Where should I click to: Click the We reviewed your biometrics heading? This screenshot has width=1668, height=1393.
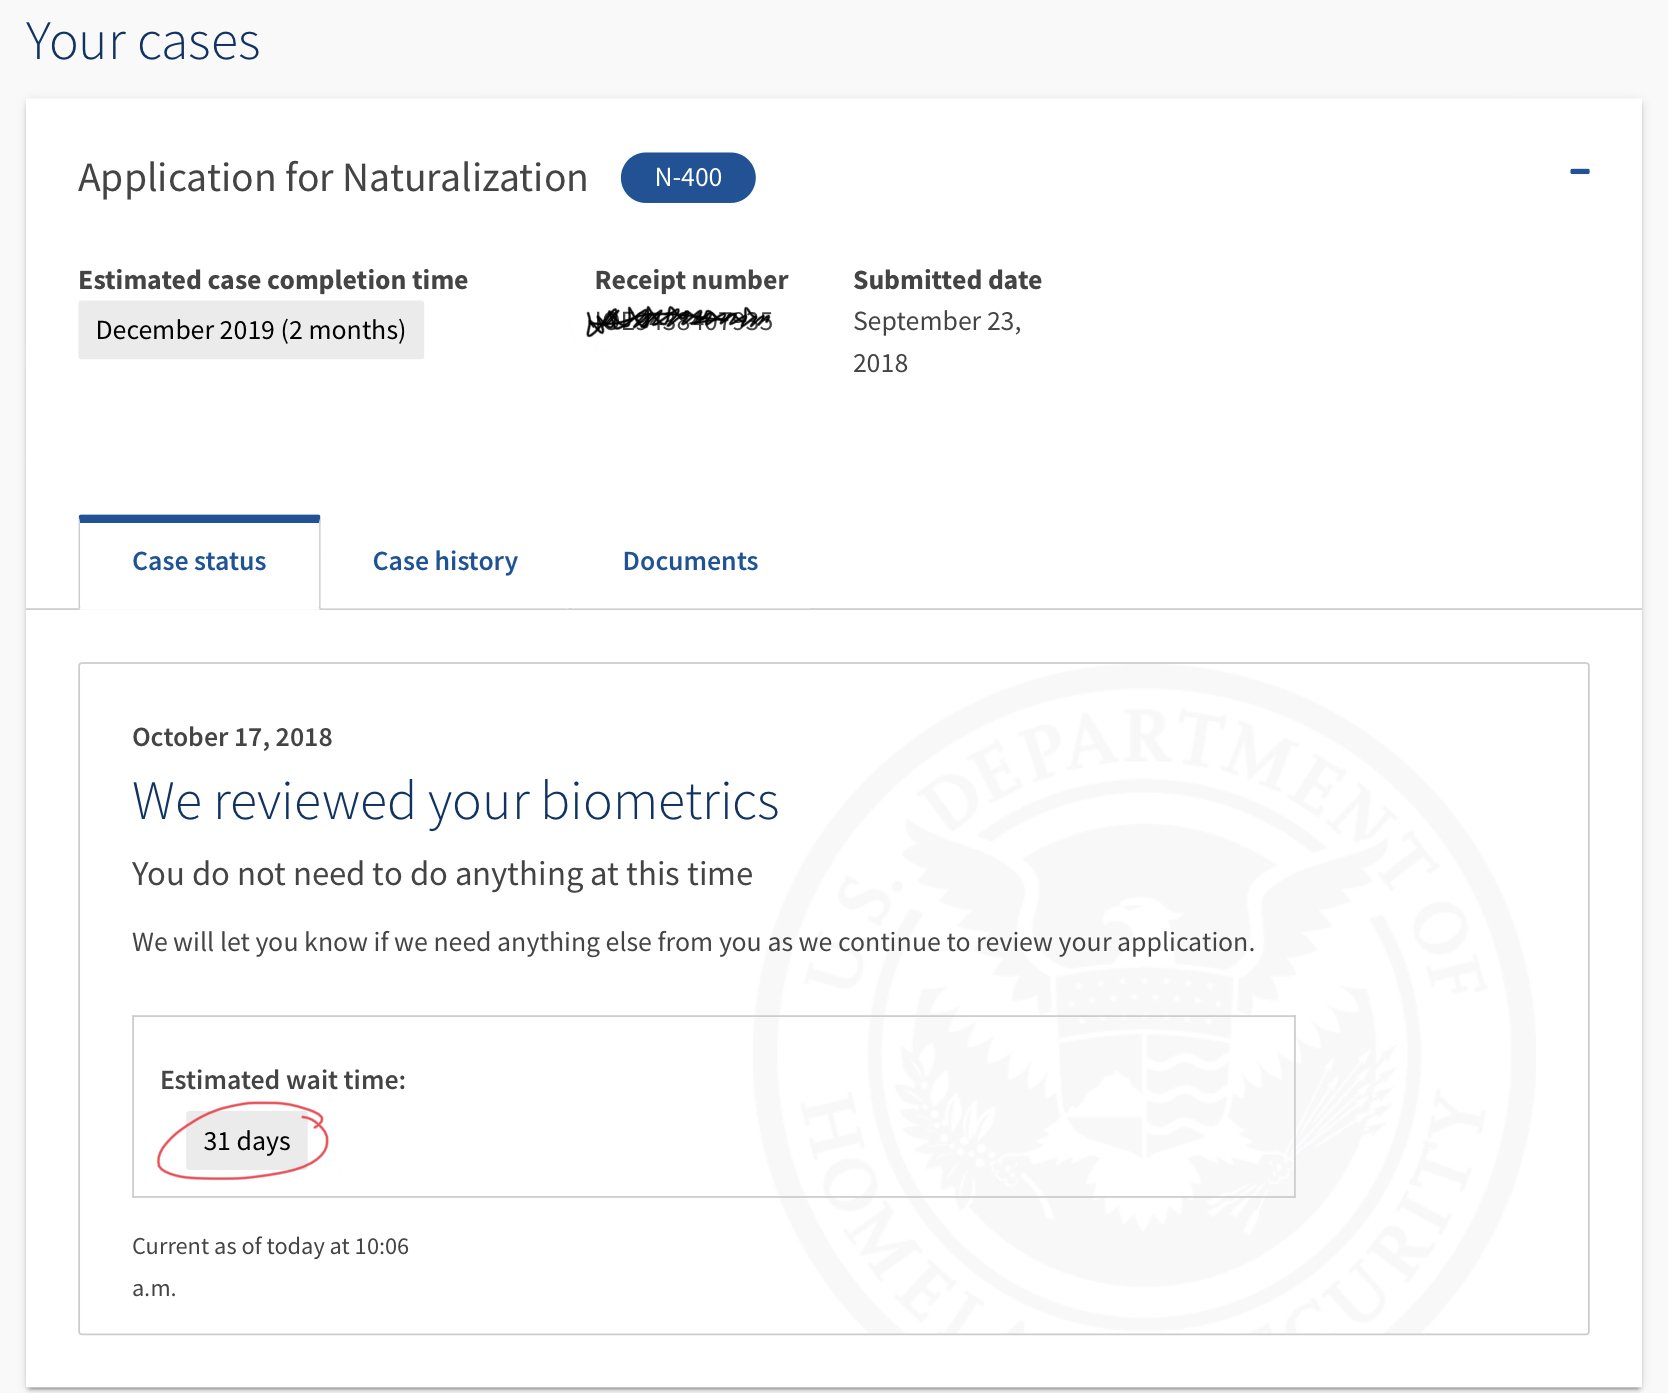(x=455, y=801)
